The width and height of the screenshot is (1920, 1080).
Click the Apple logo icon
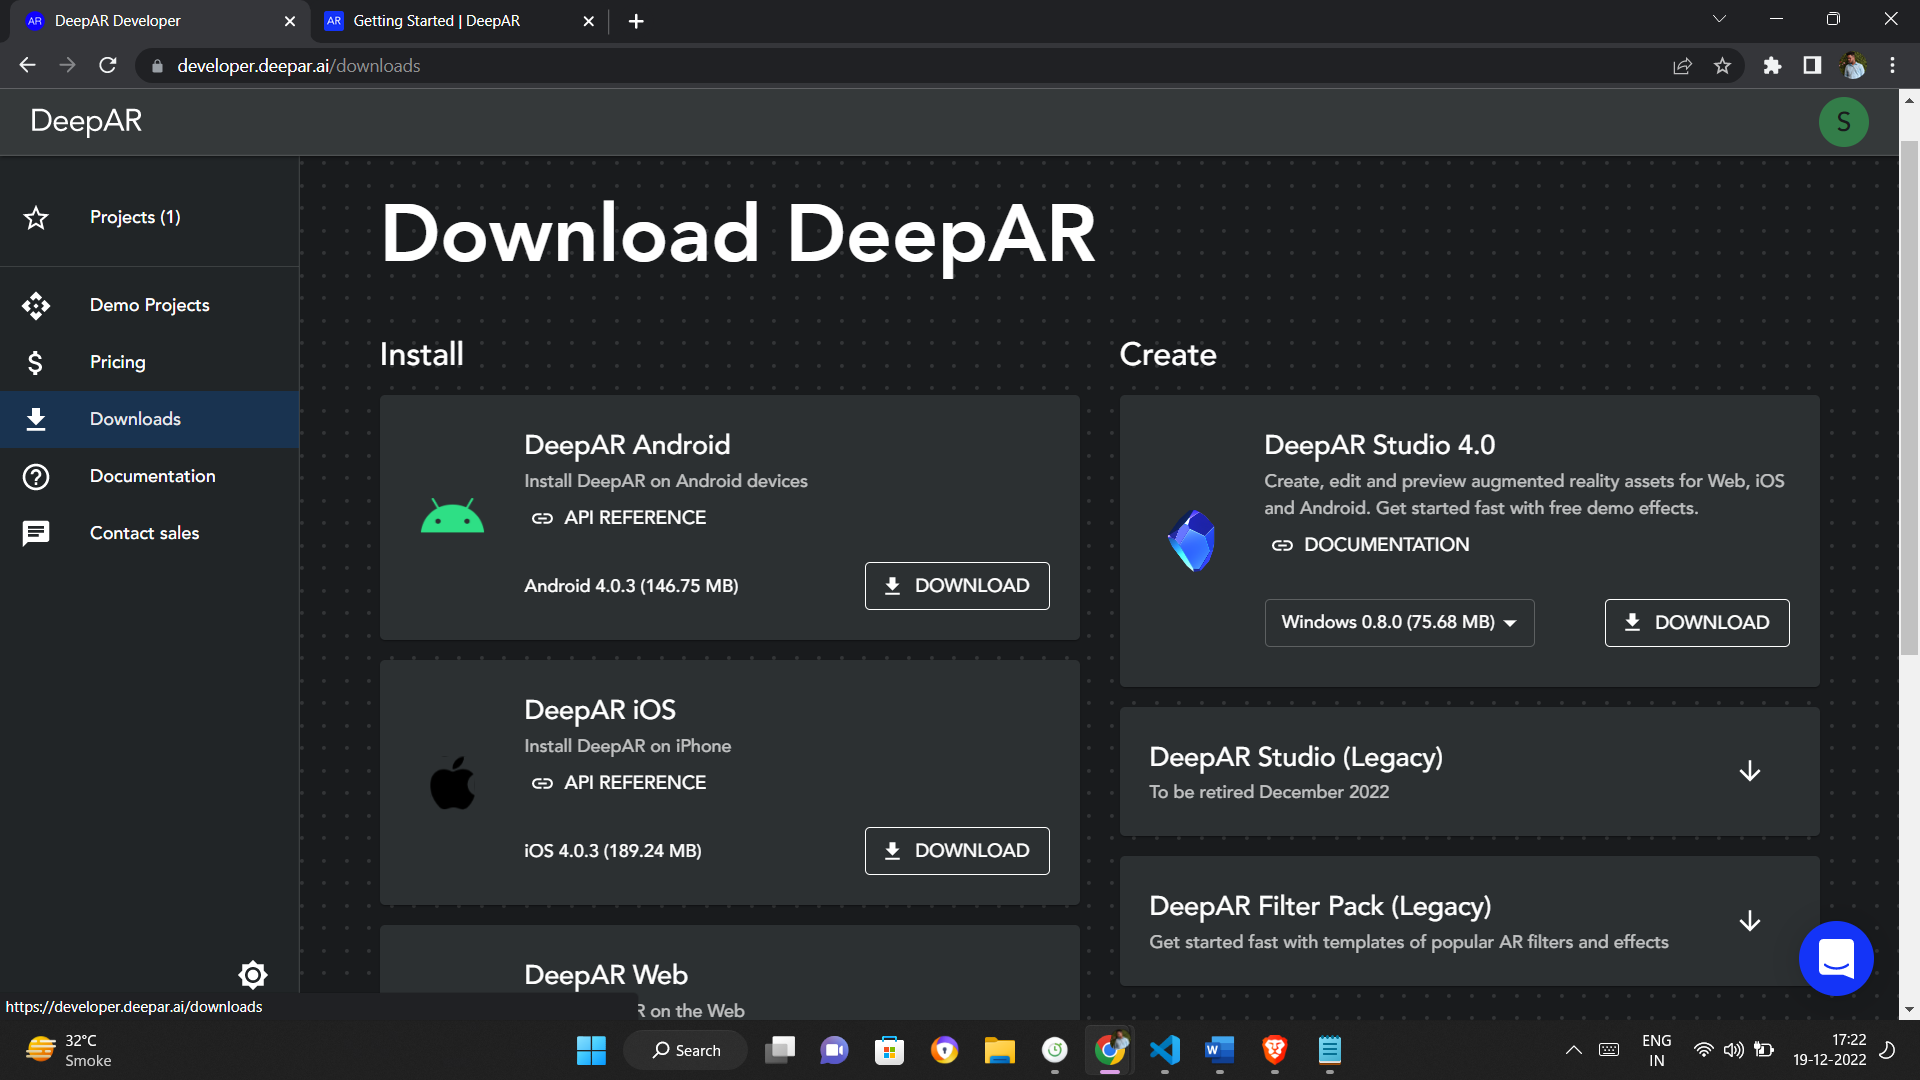tap(452, 782)
